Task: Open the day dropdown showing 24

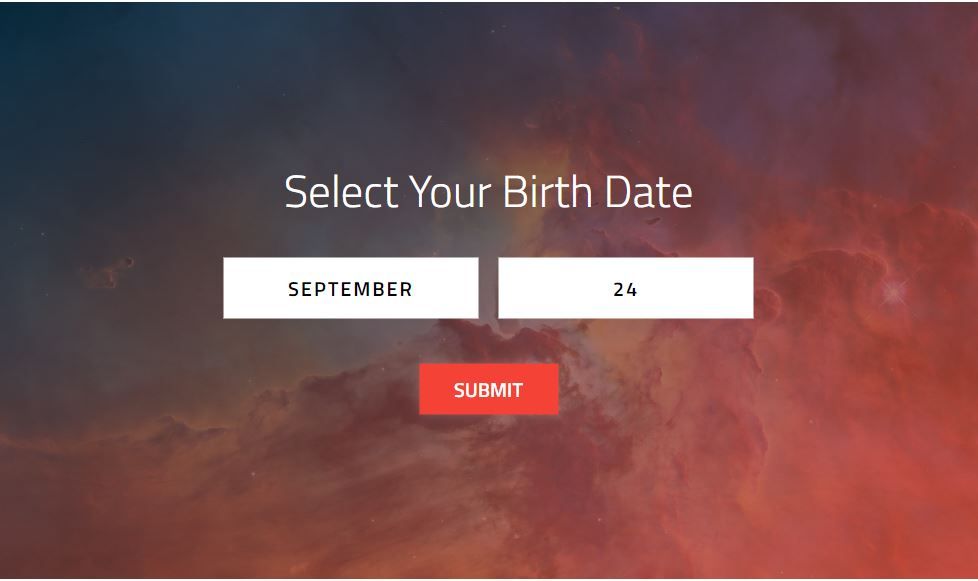Action: (x=625, y=288)
